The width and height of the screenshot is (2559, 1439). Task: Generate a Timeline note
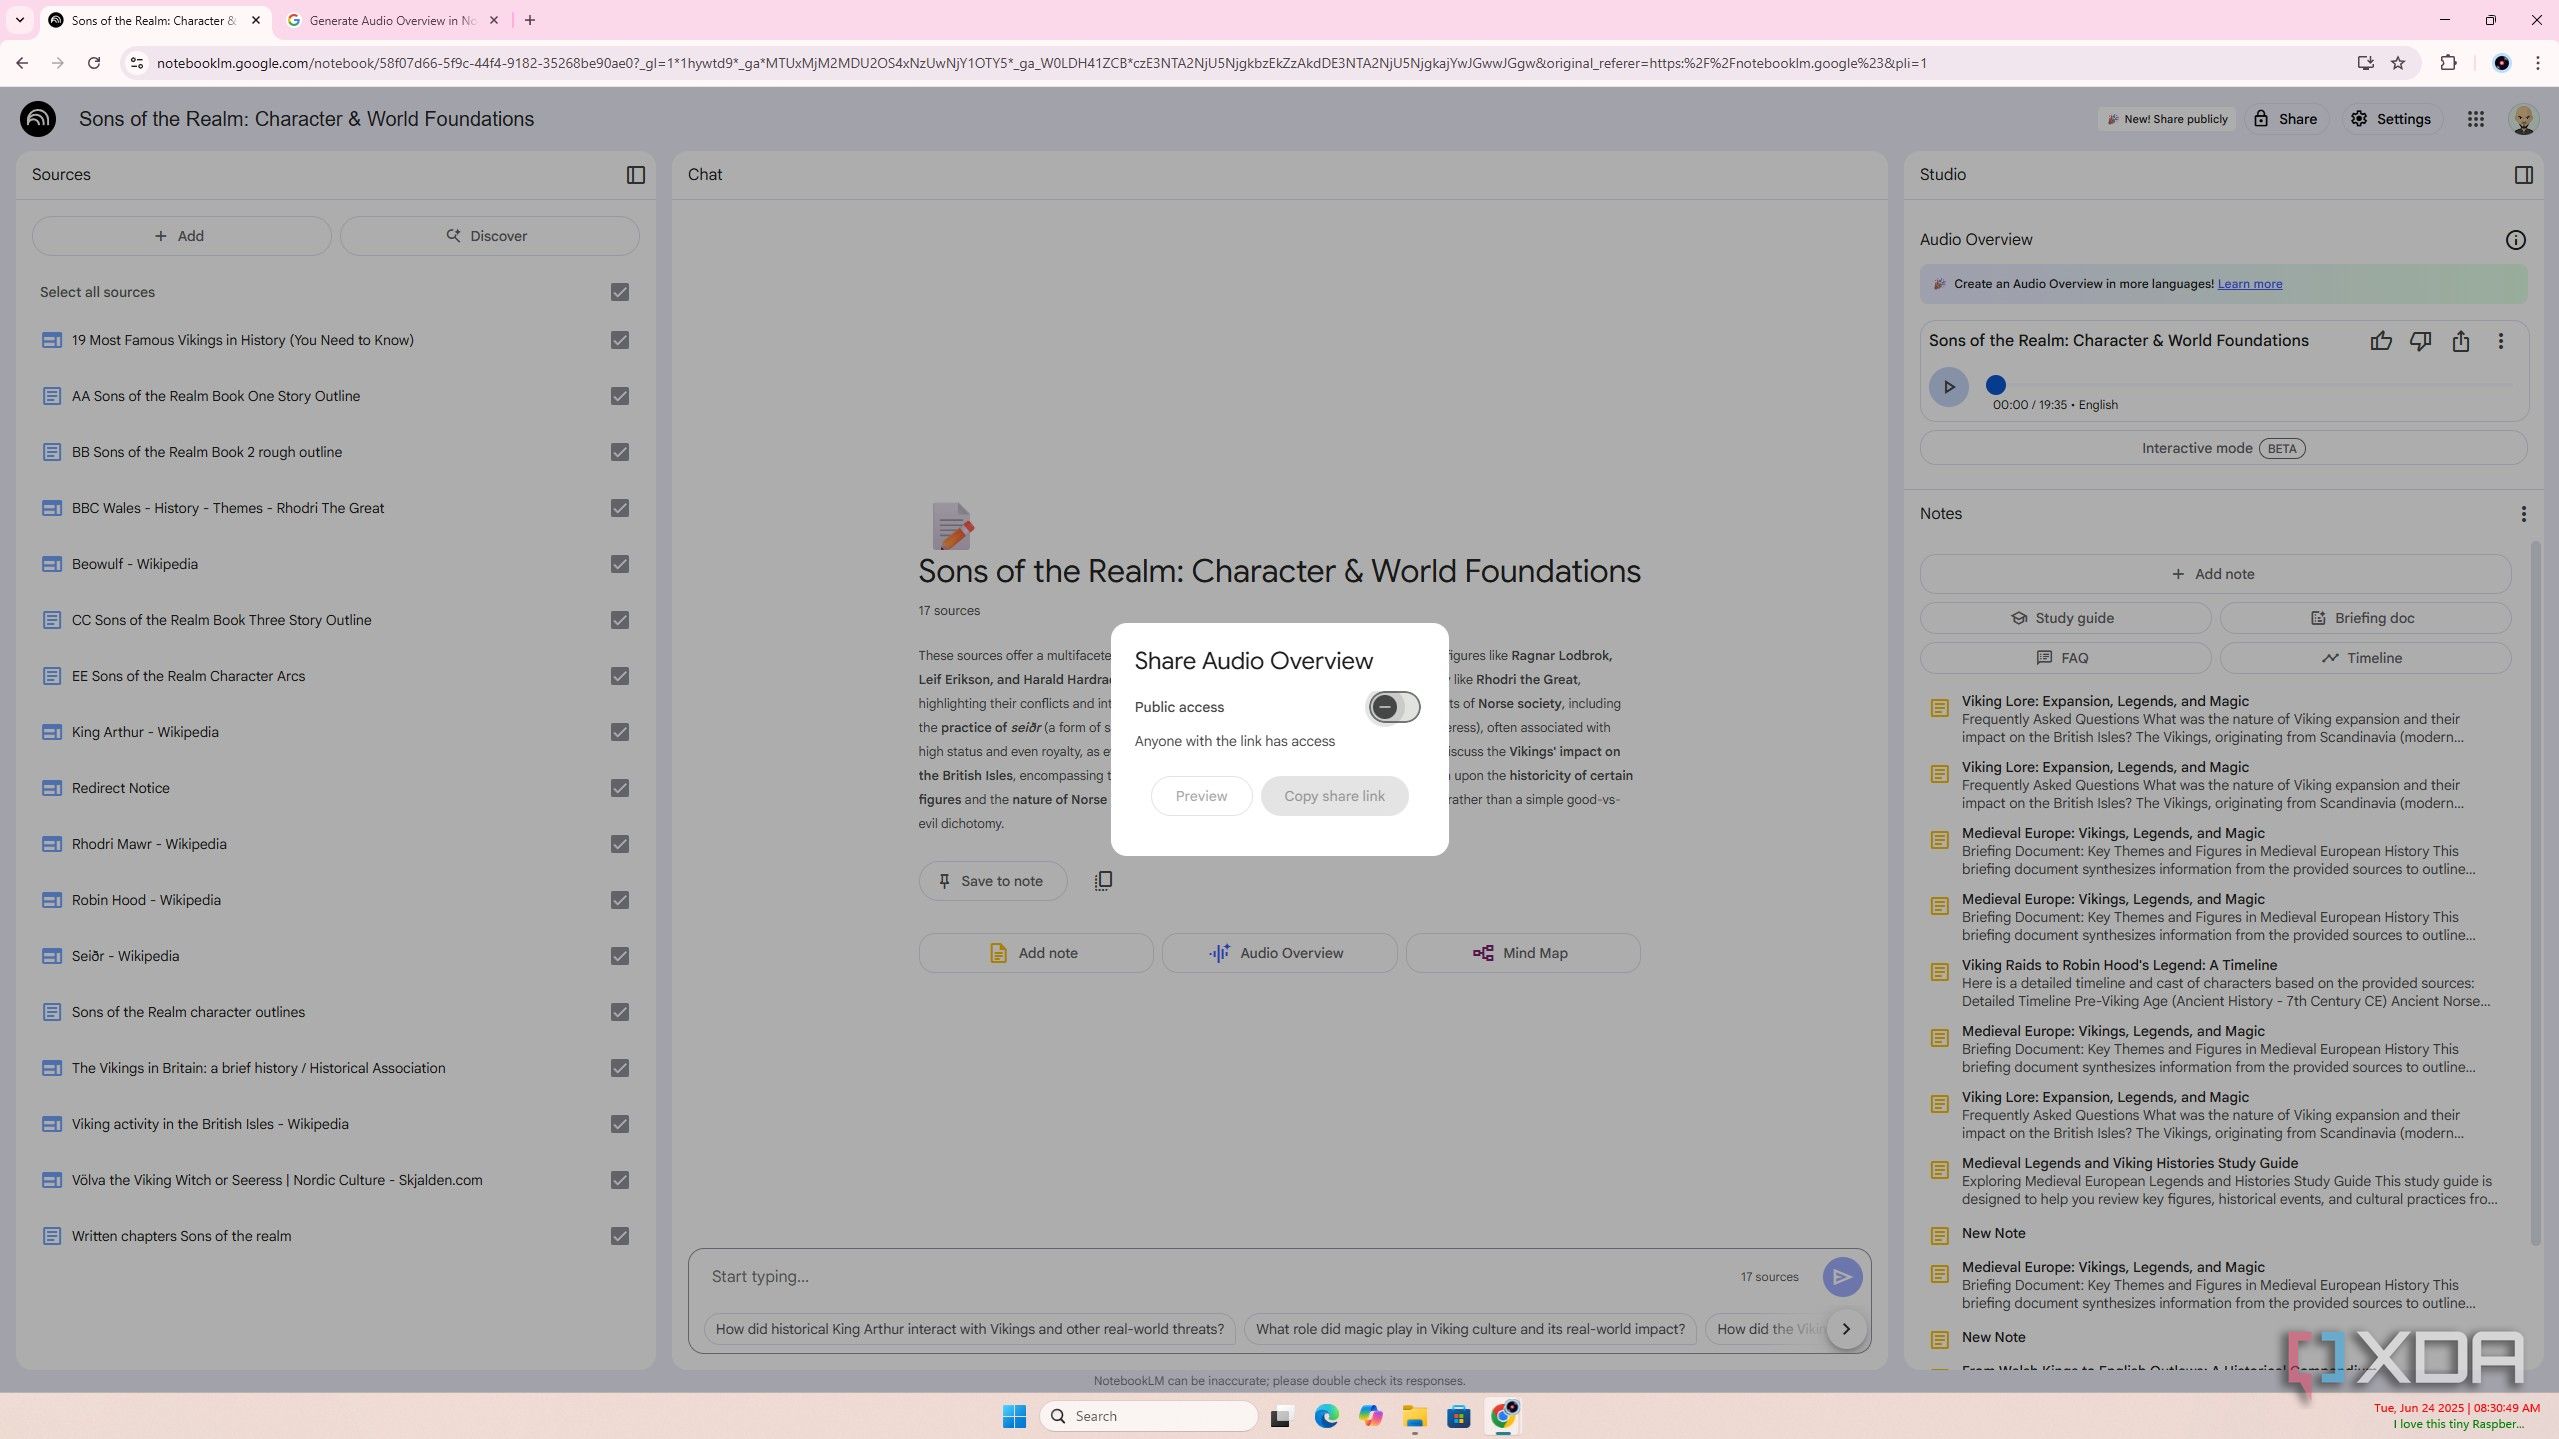2364,658
